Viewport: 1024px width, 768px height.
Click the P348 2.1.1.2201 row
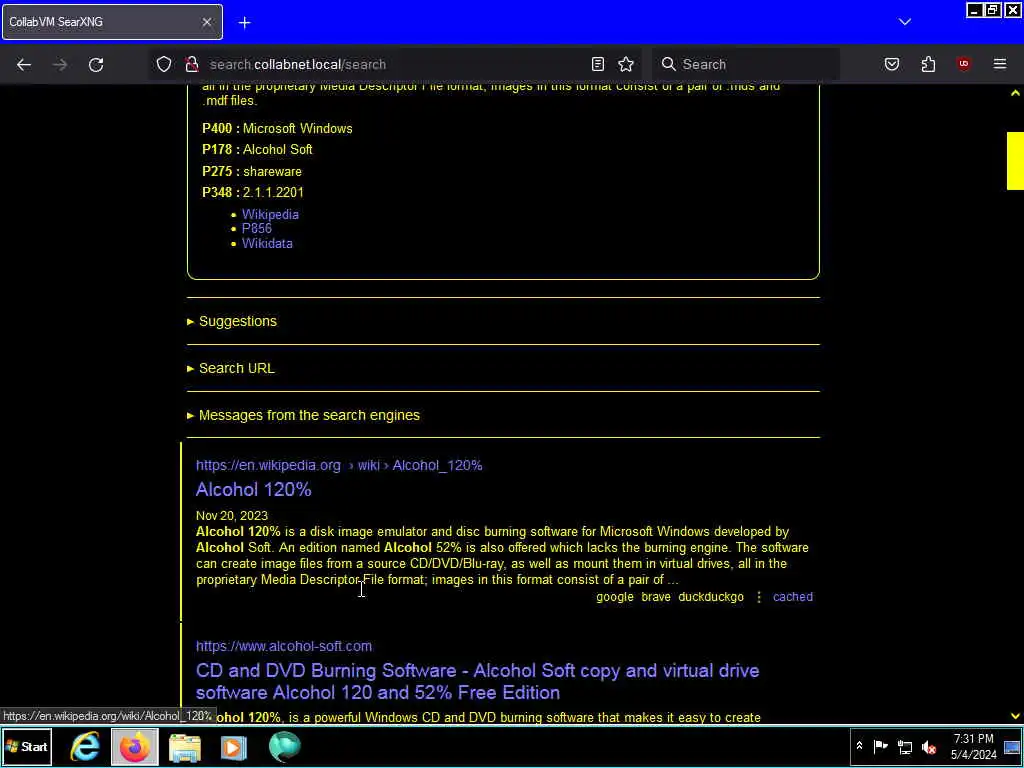tap(253, 193)
